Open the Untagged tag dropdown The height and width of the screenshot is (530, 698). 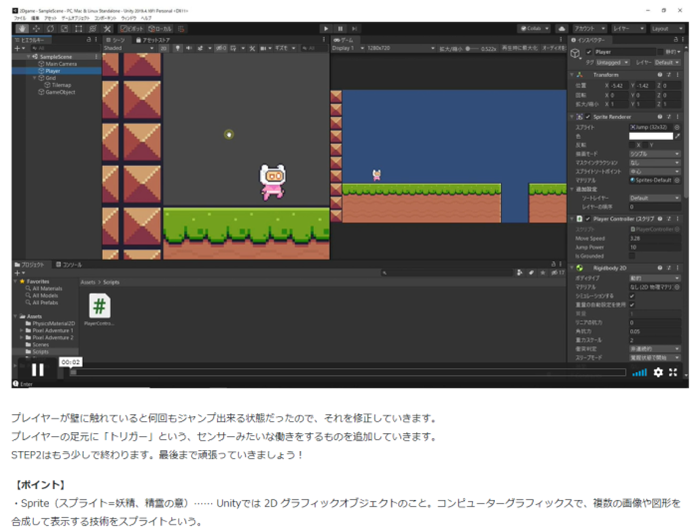(613, 63)
